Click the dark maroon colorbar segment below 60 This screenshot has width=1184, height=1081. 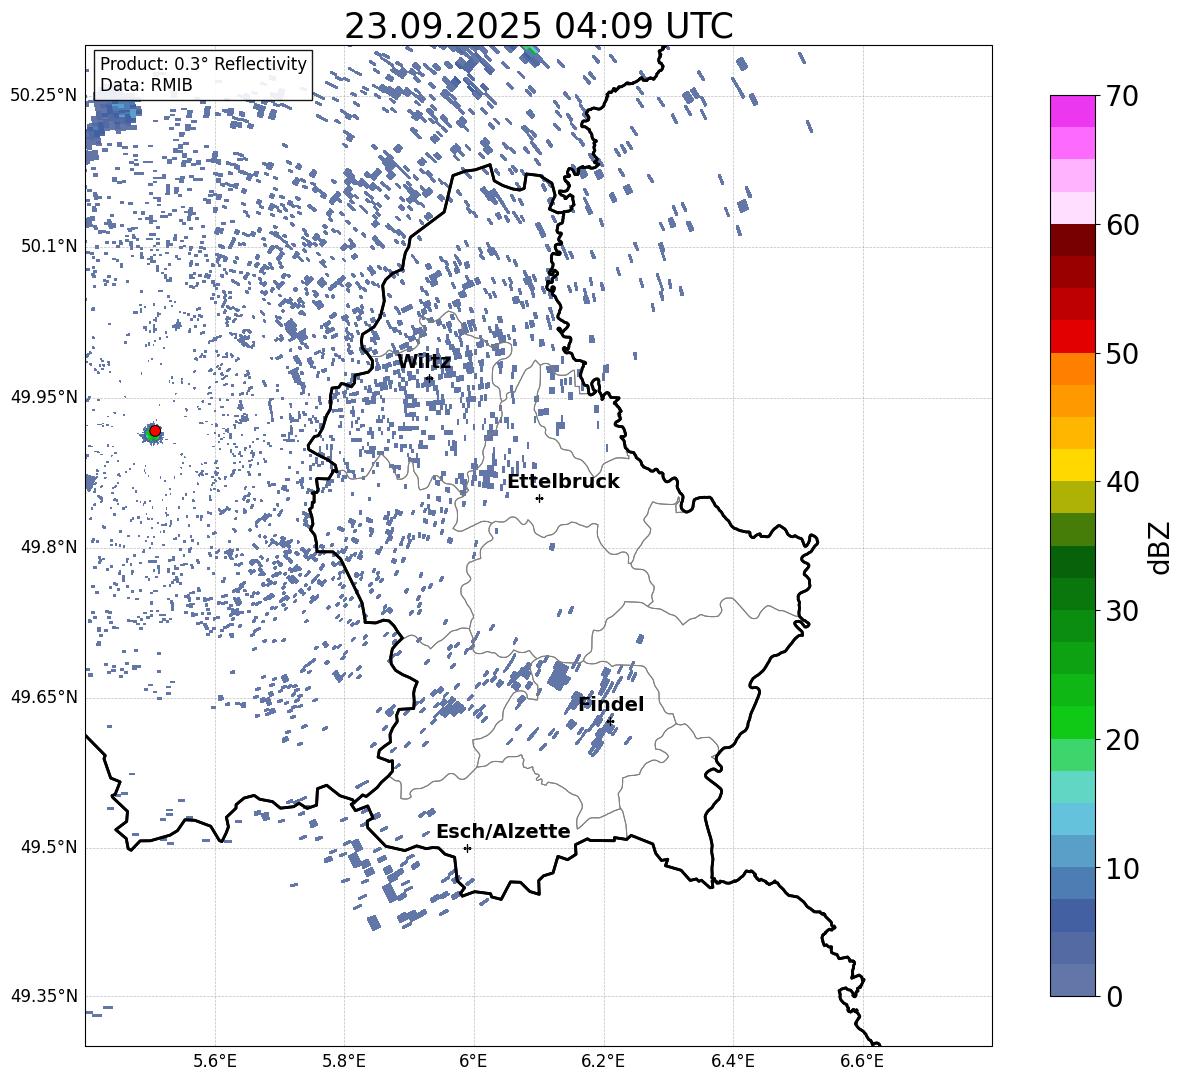1073,240
